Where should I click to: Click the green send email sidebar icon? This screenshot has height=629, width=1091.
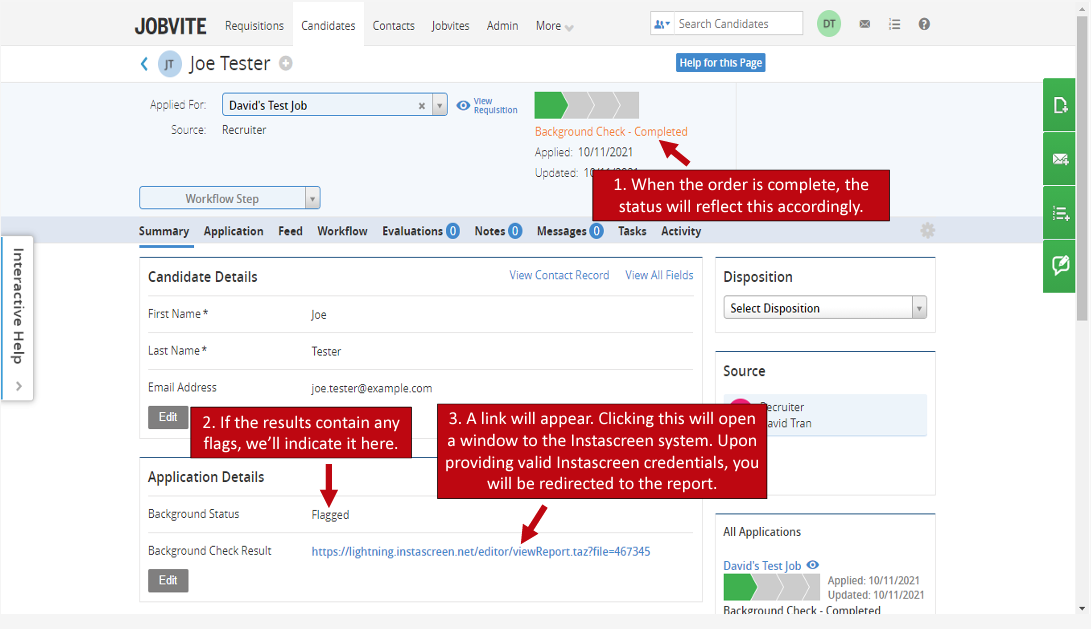(x=1060, y=159)
